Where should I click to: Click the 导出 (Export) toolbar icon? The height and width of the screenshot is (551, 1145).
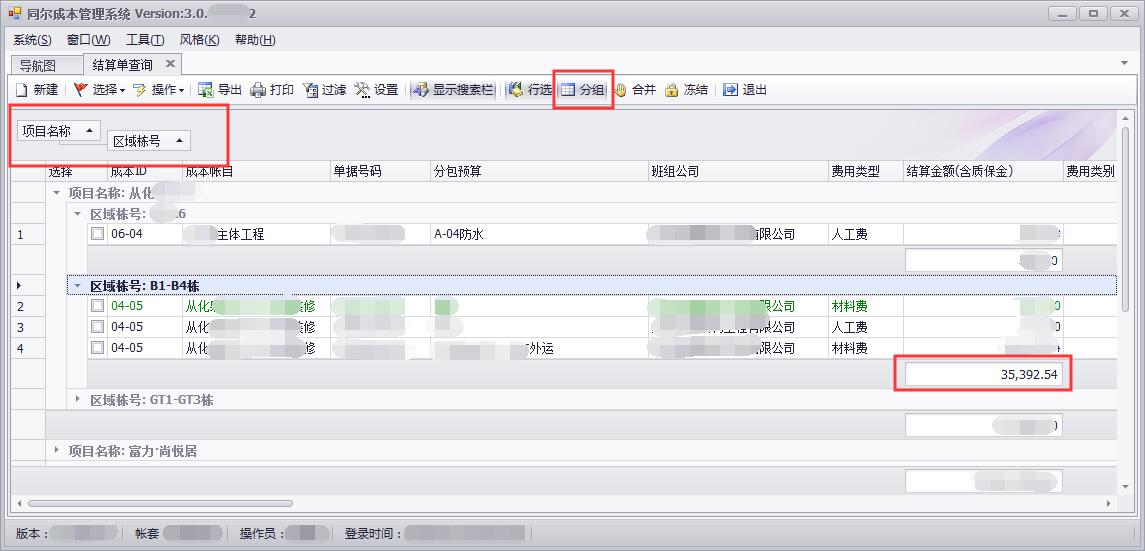click(206, 90)
